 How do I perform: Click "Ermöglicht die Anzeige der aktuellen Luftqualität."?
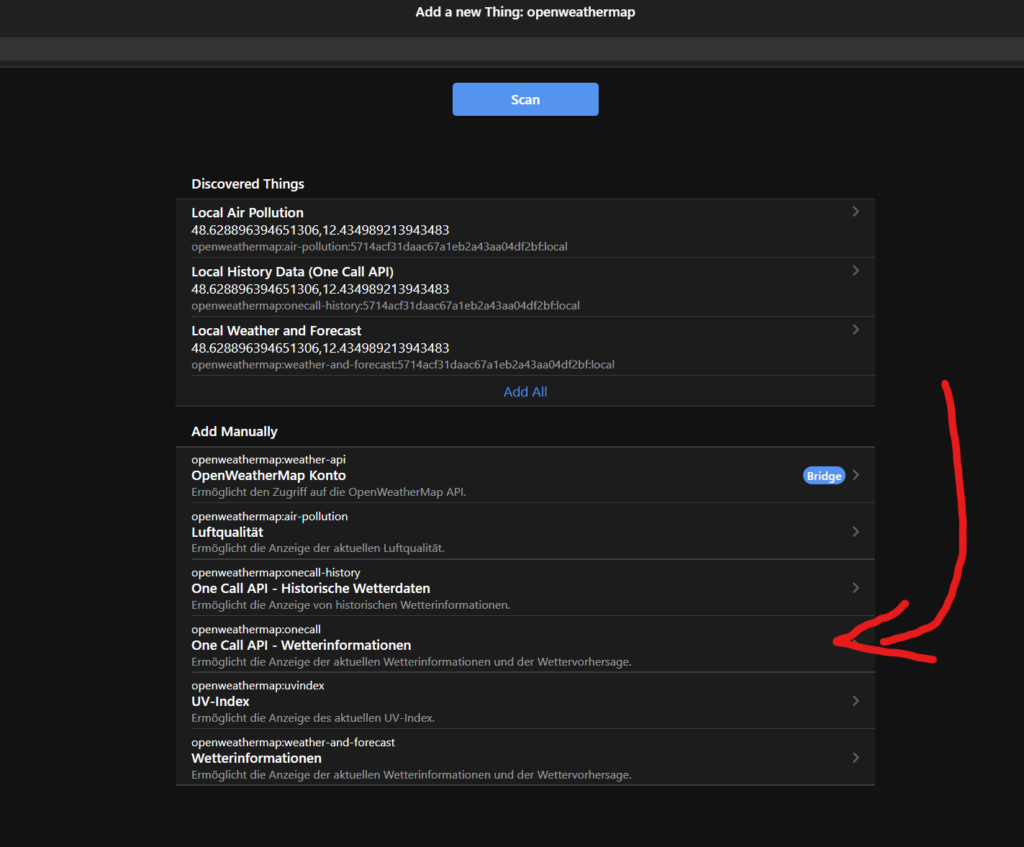point(318,549)
